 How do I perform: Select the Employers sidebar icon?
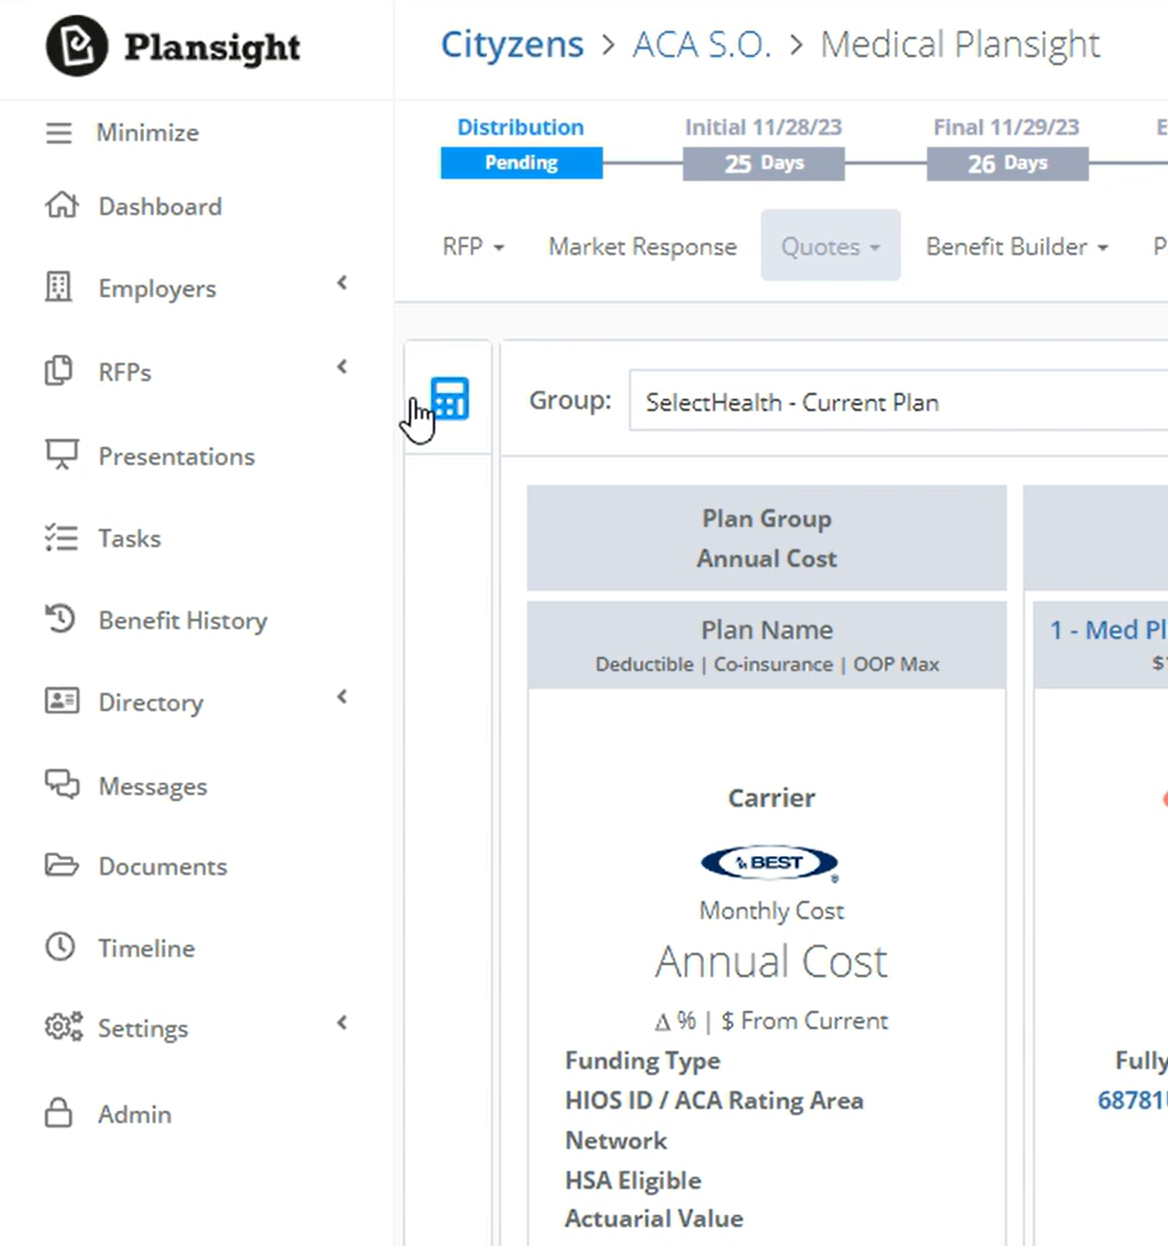[61, 287]
